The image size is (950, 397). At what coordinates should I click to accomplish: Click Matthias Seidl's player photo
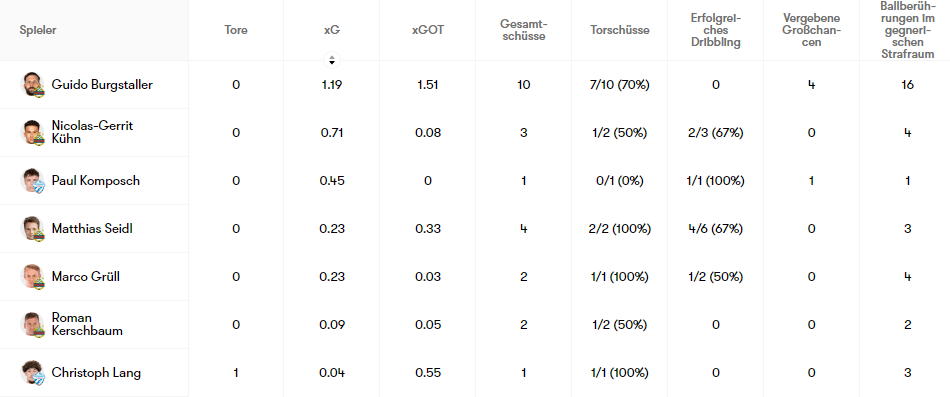(33, 229)
